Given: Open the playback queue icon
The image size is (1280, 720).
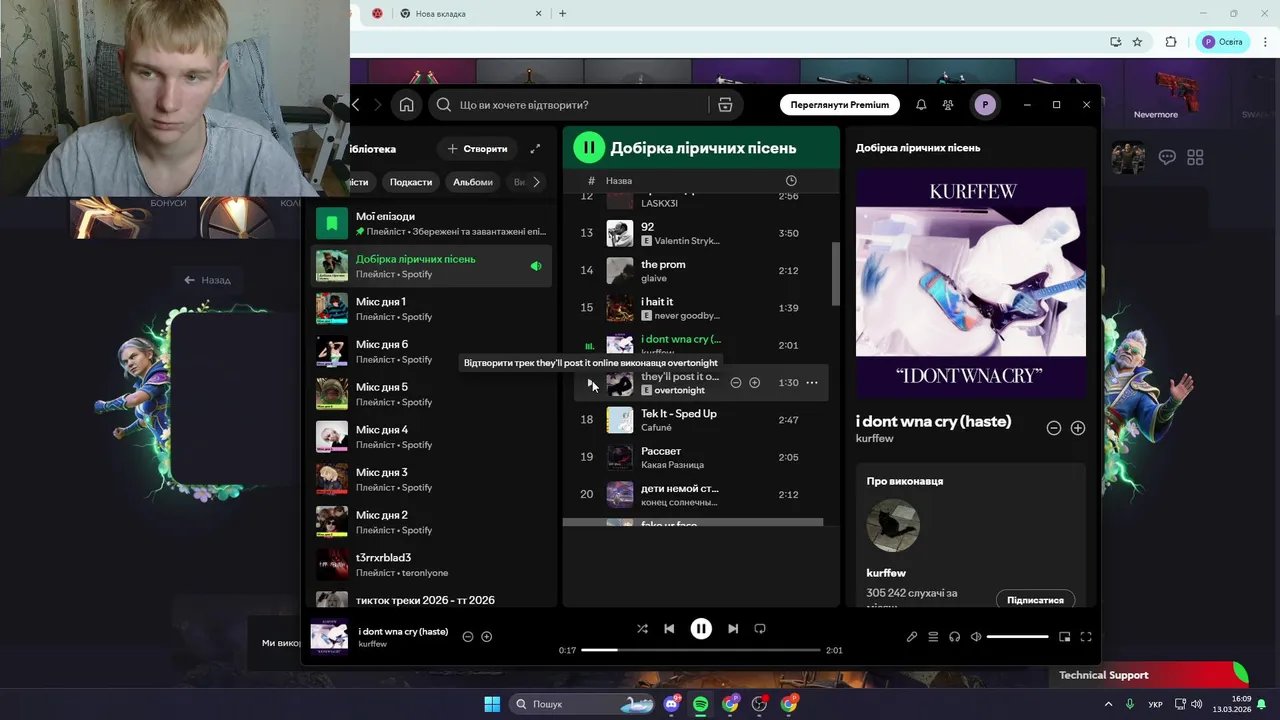Looking at the screenshot, I should (933, 637).
